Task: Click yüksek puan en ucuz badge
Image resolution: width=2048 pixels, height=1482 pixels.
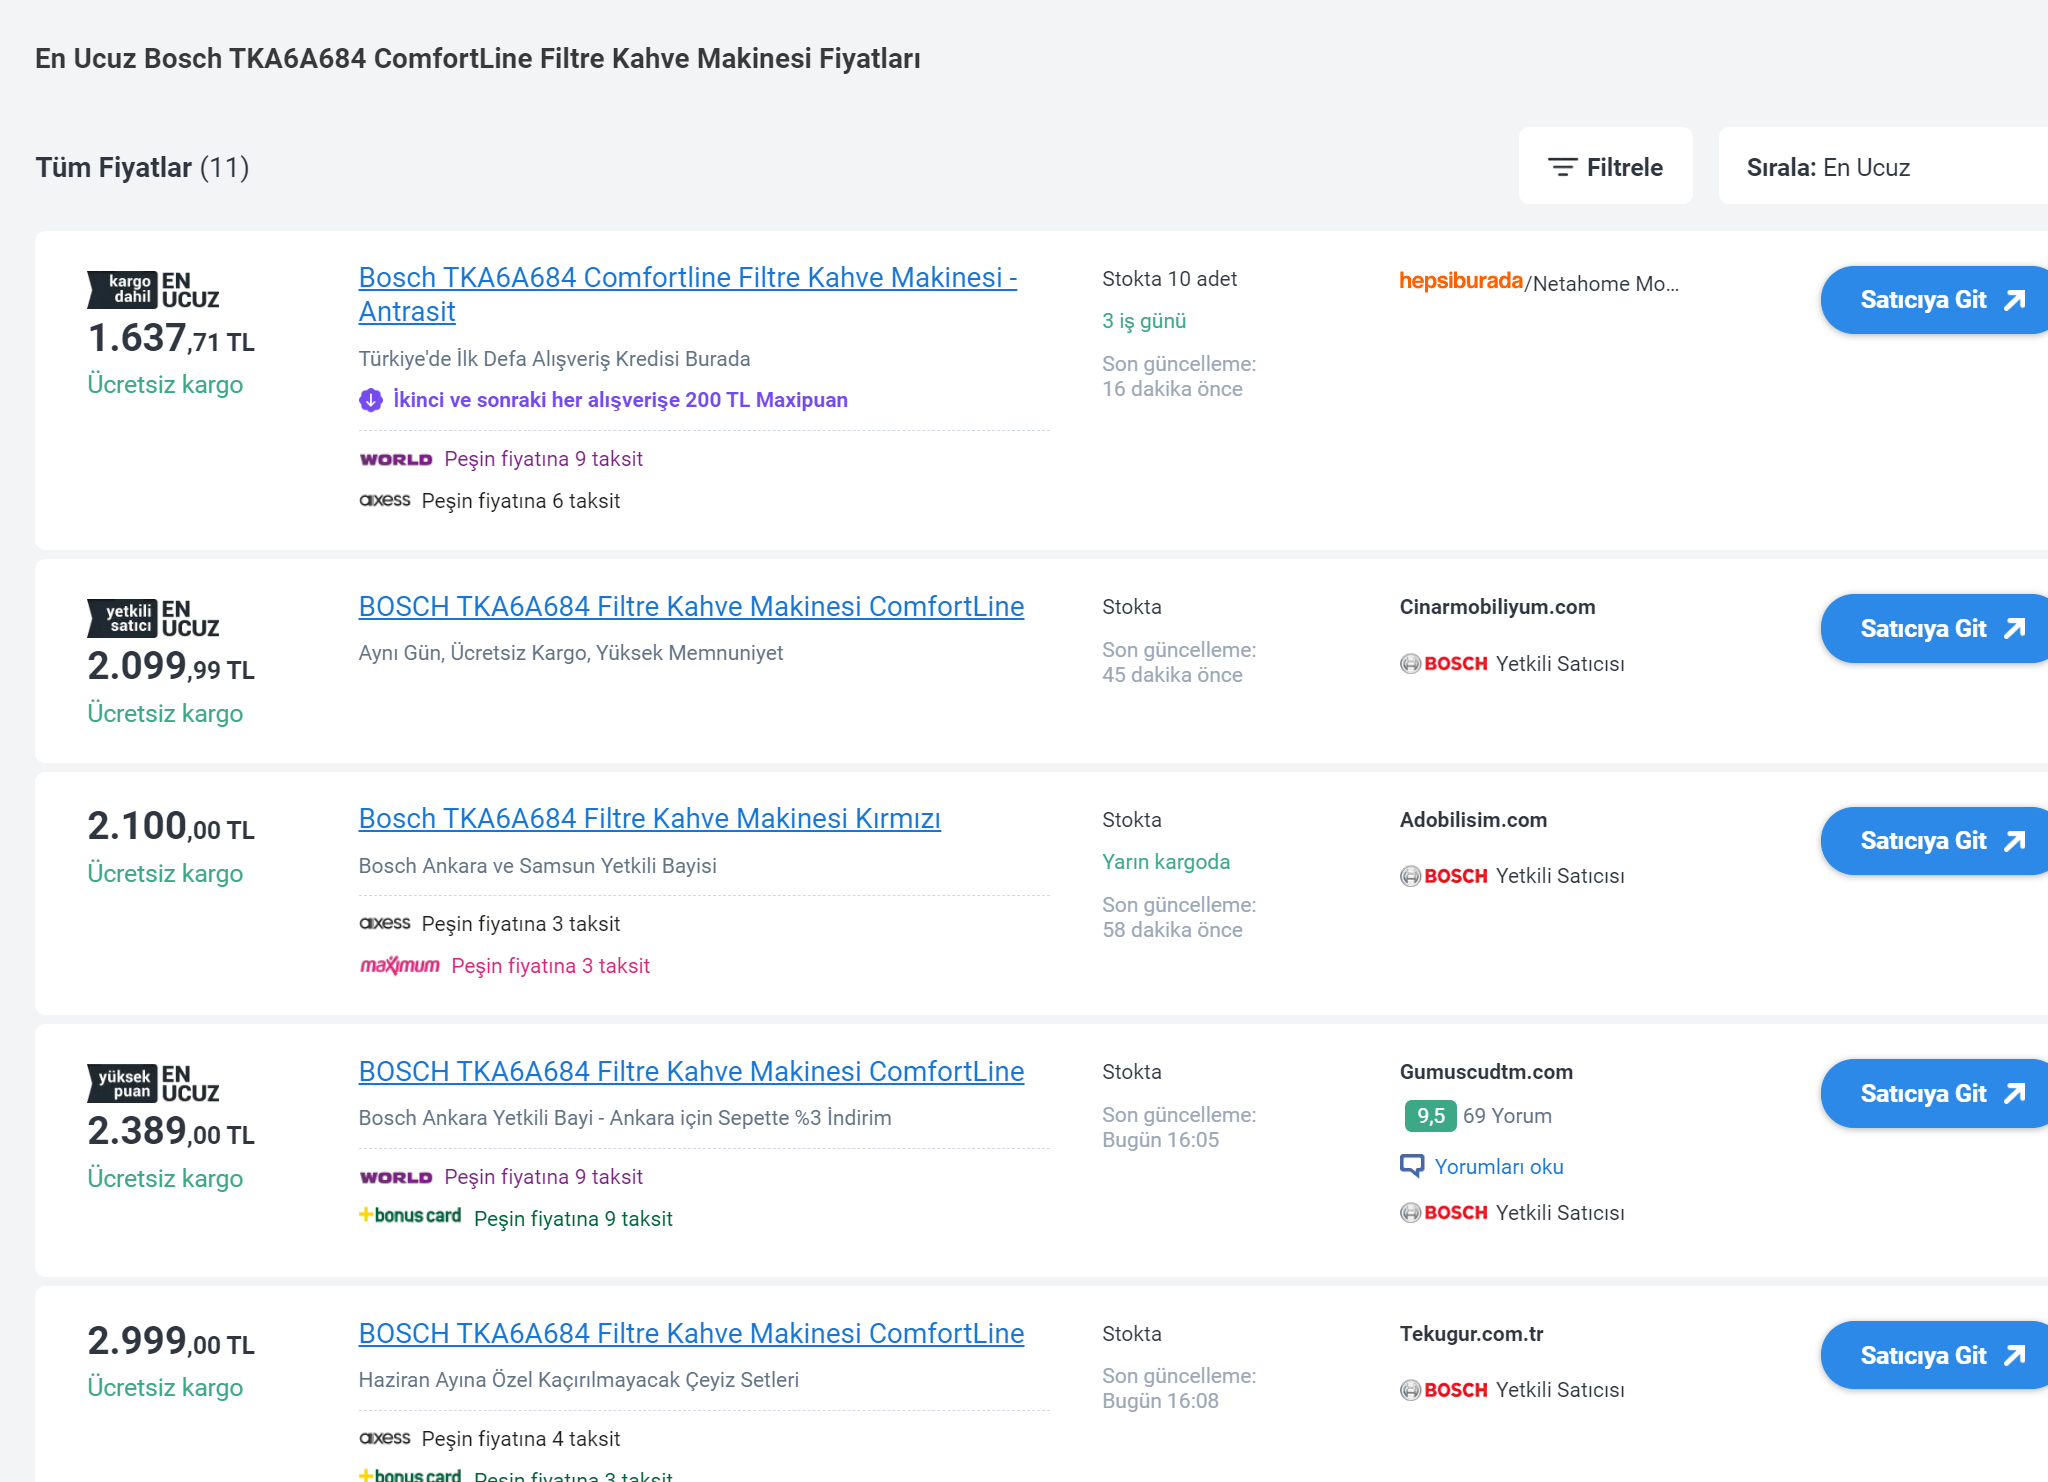Action: click(x=153, y=1084)
